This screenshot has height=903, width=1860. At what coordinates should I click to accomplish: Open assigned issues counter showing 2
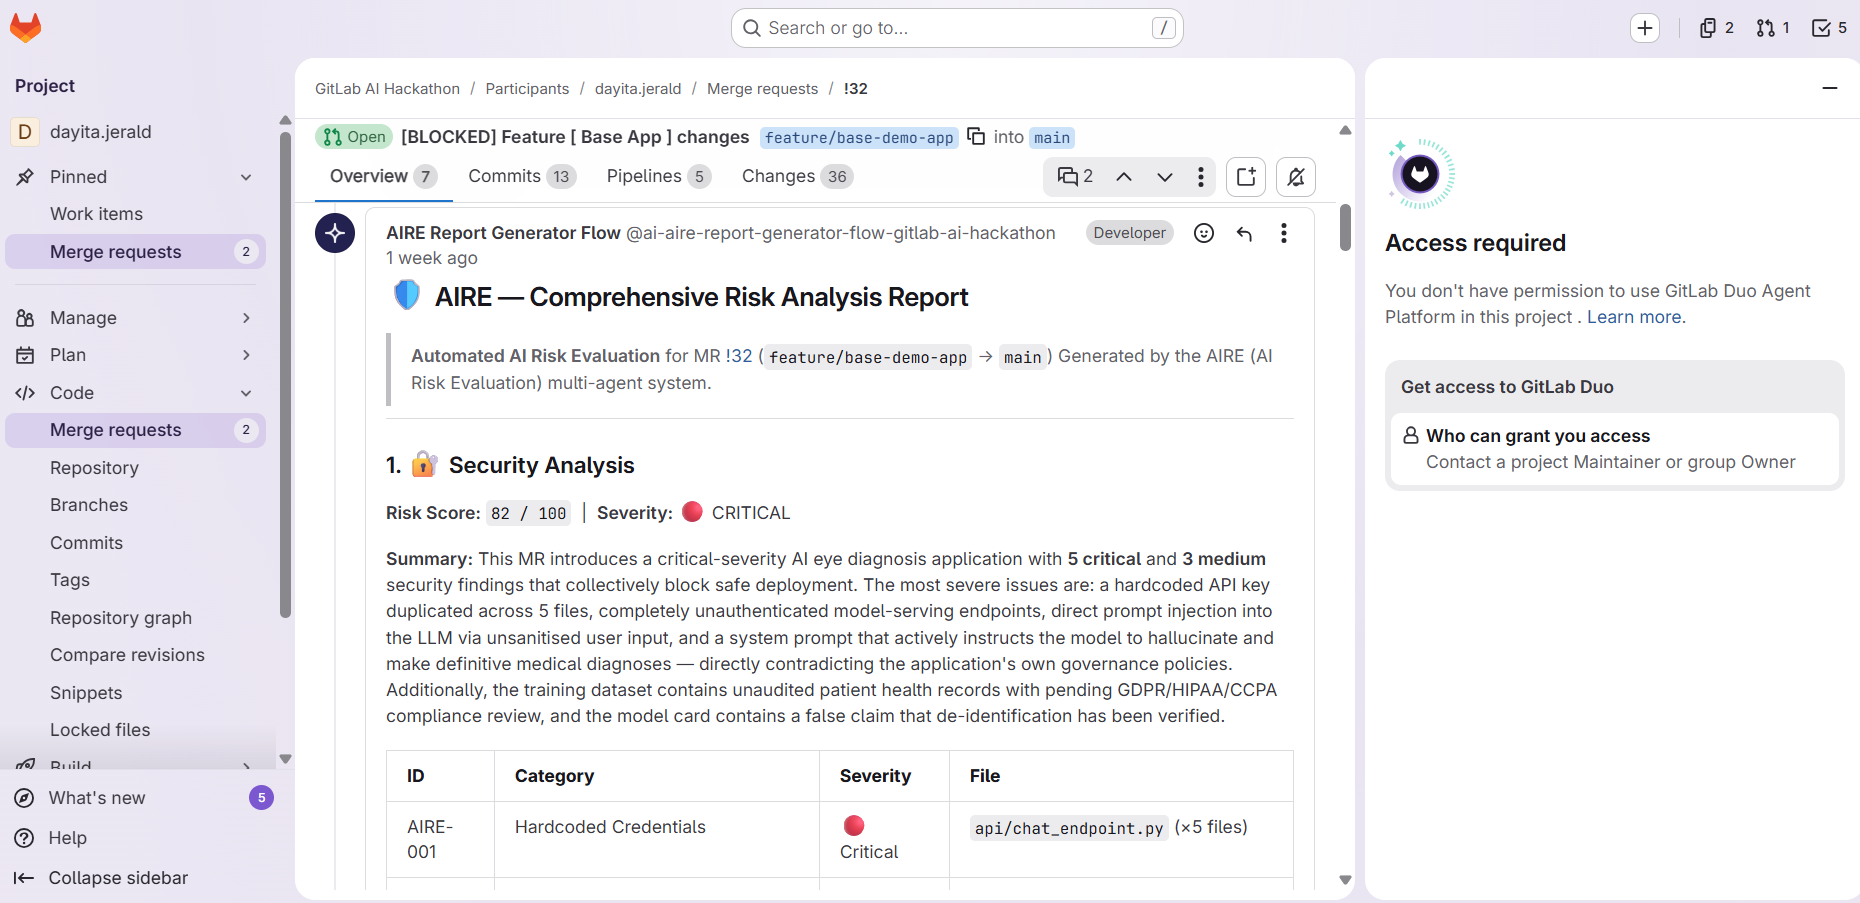[x=1717, y=28]
